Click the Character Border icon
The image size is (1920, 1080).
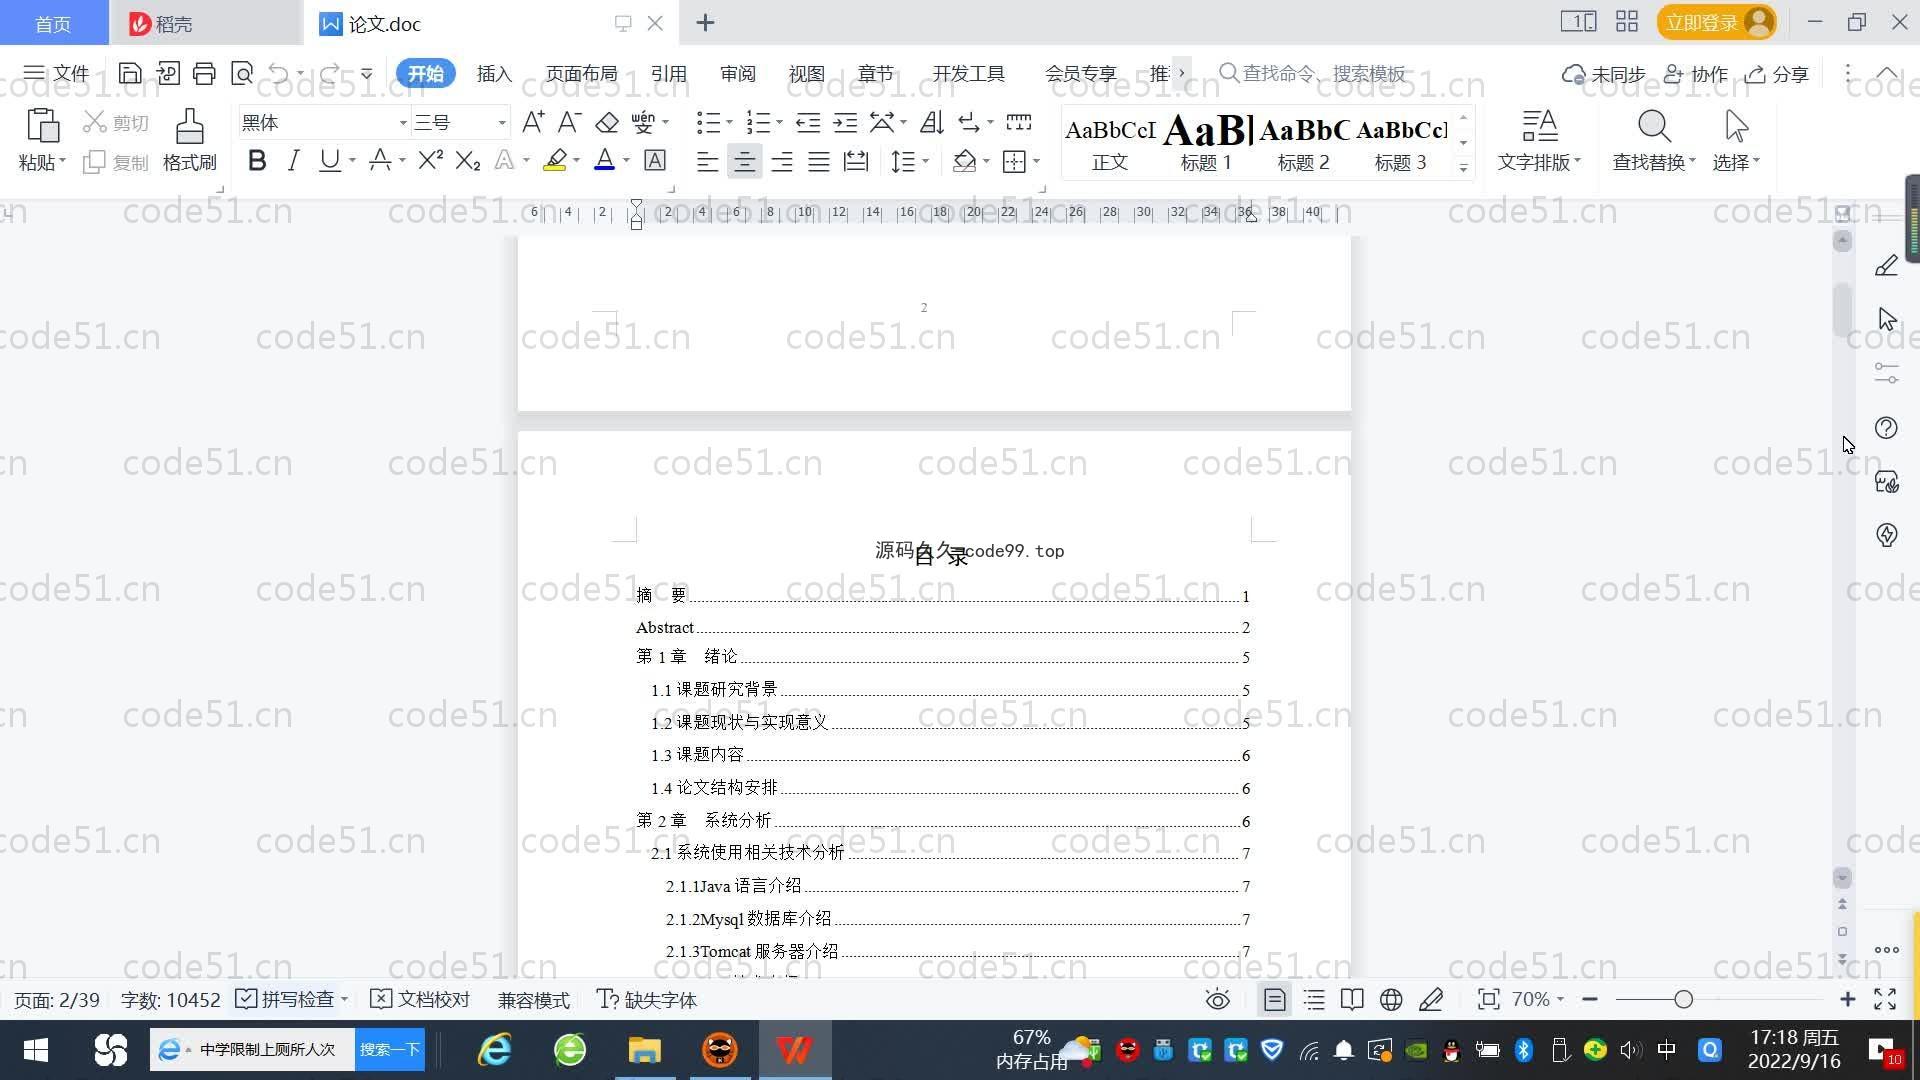[x=655, y=161]
